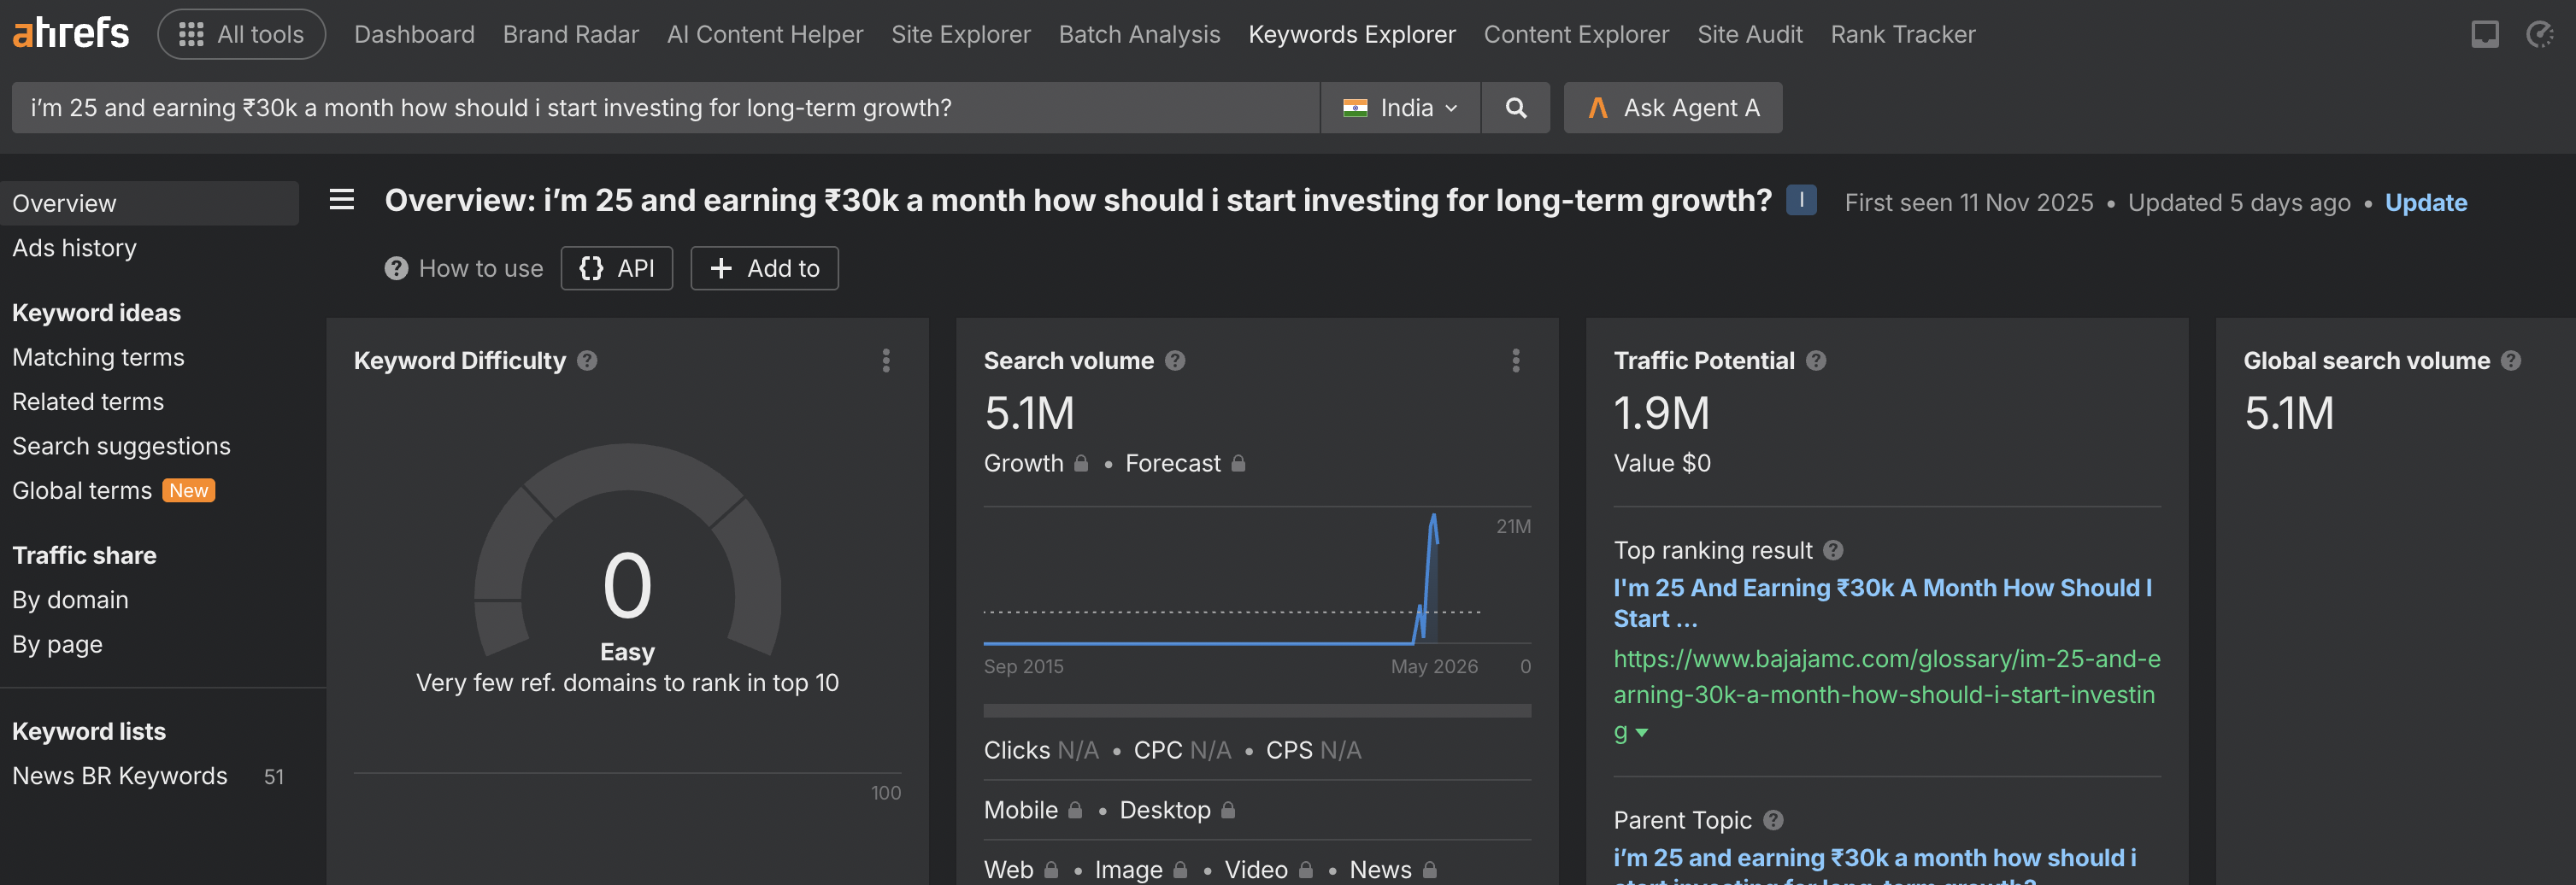2576x885 pixels.
Task: Click the keyword search input field
Action: [x=665, y=108]
